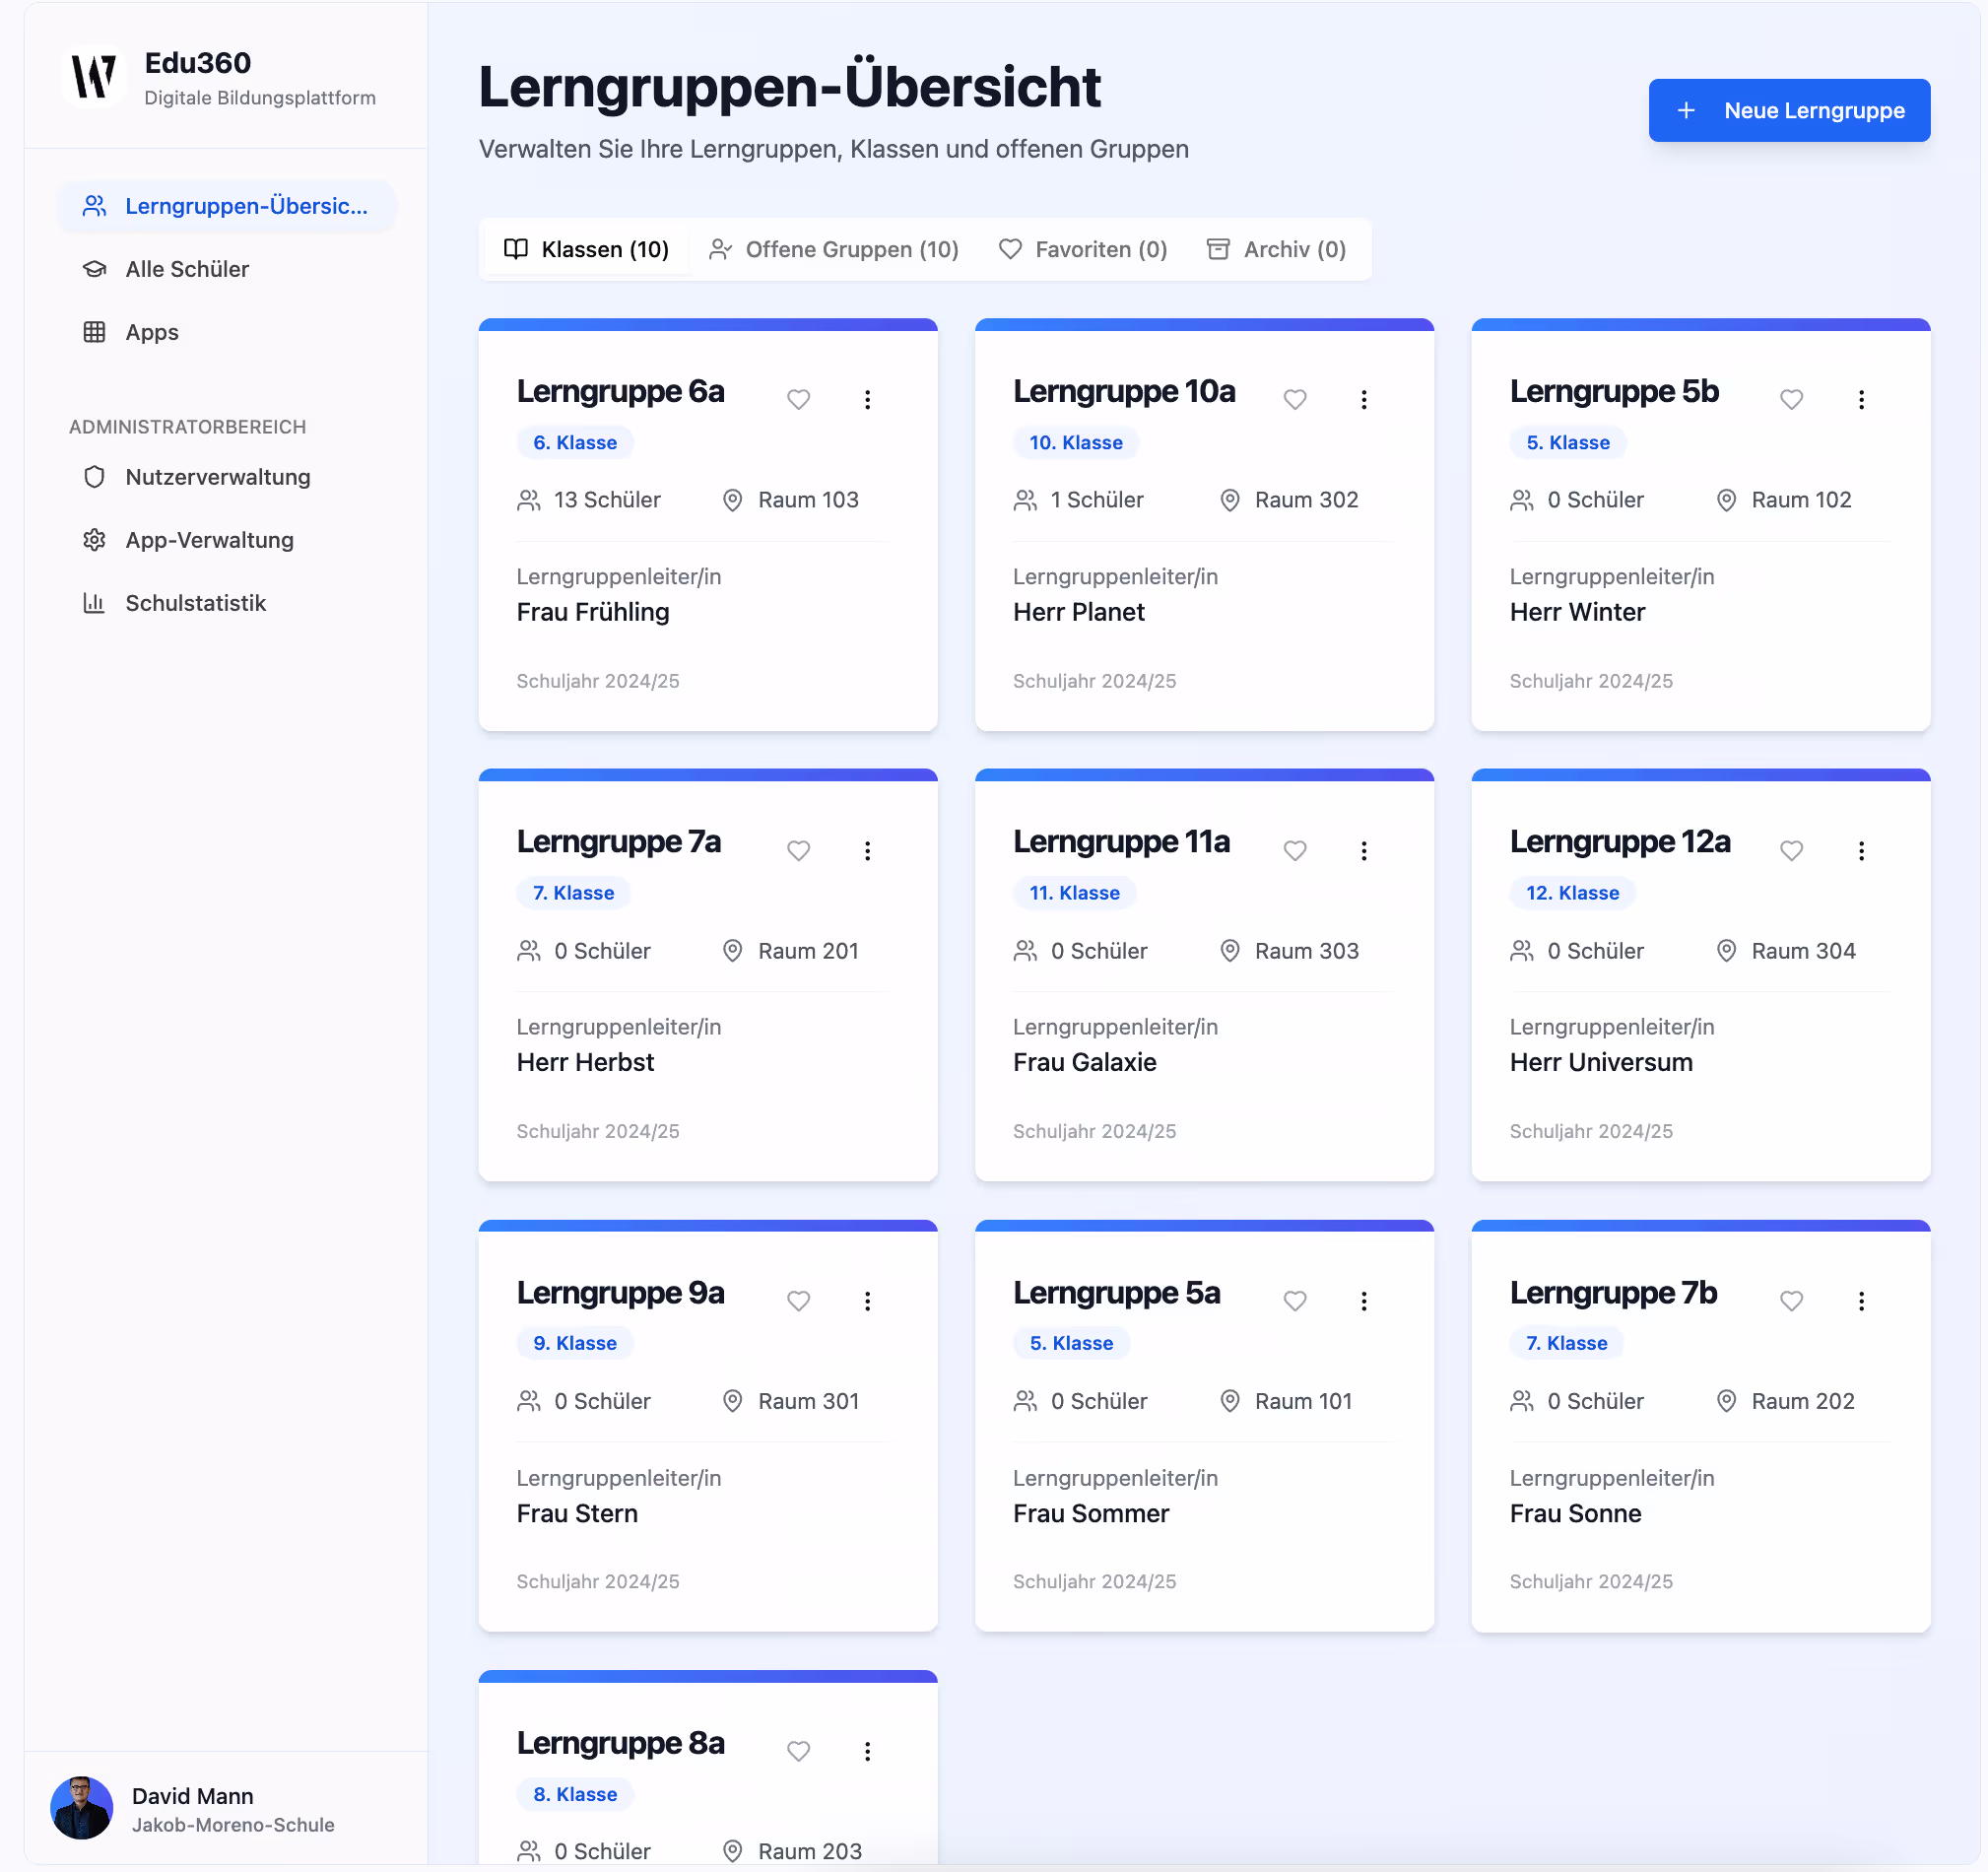The height and width of the screenshot is (1872, 1988).
Task: Mark Lerngruppe 12a as favorite
Action: [x=1791, y=850]
